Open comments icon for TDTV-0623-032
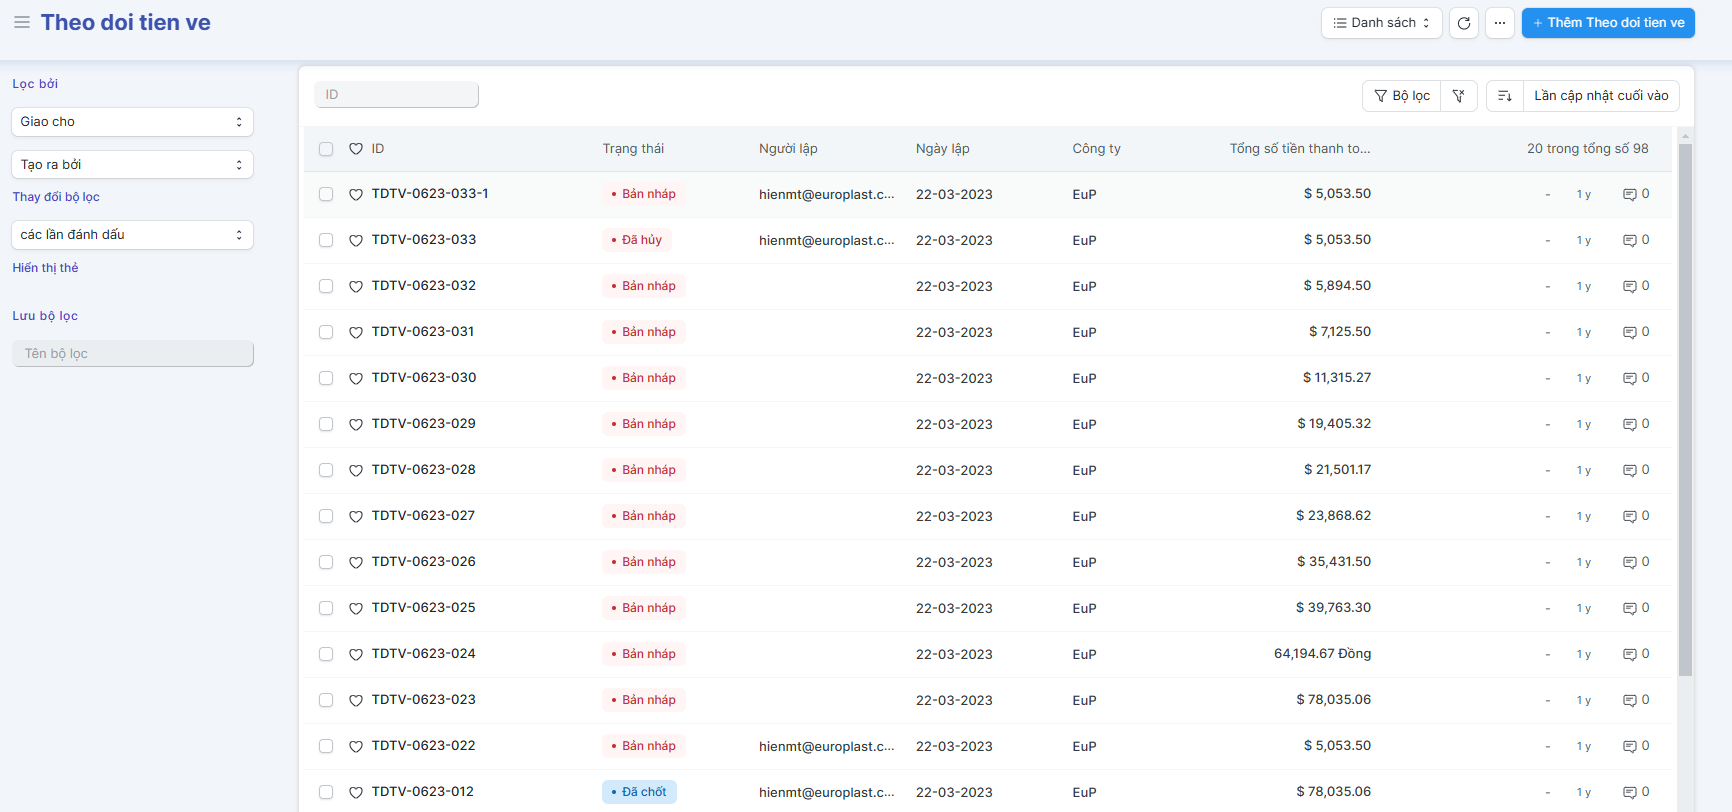The width and height of the screenshot is (1732, 812). coord(1629,287)
